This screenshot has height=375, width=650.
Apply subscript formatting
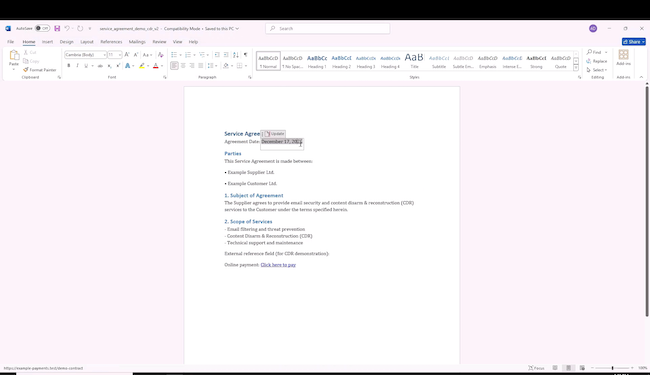pyautogui.click(x=109, y=66)
